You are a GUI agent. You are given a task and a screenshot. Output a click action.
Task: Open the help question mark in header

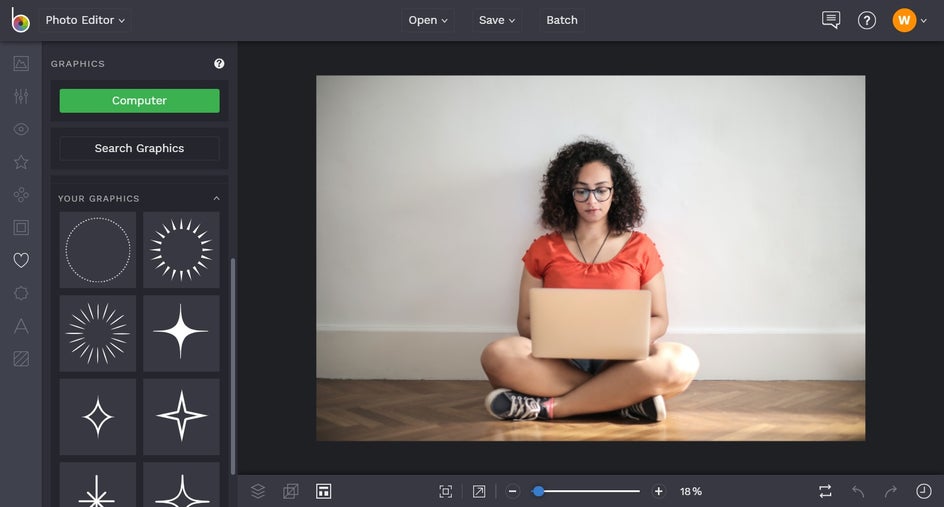(866, 20)
